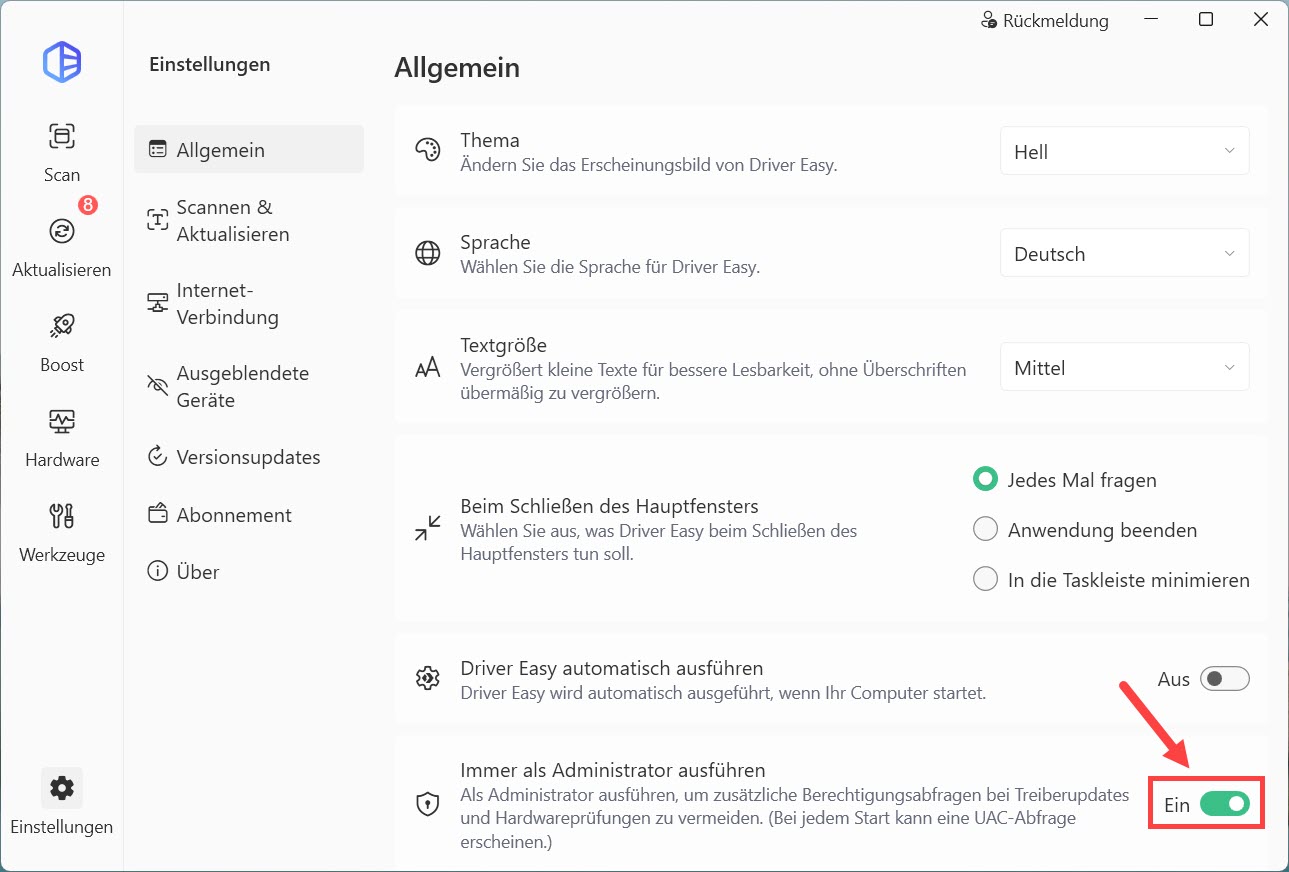Open Scannen & Aktualisieren settings

coord(249,221)
